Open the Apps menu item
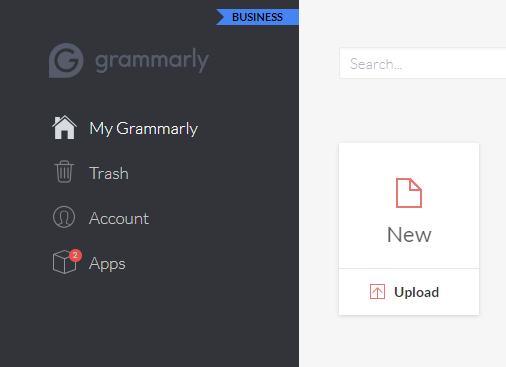 point(107,264)
